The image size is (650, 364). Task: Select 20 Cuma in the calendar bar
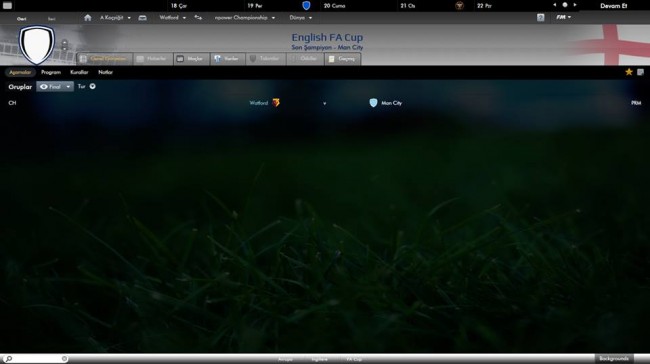335,6
